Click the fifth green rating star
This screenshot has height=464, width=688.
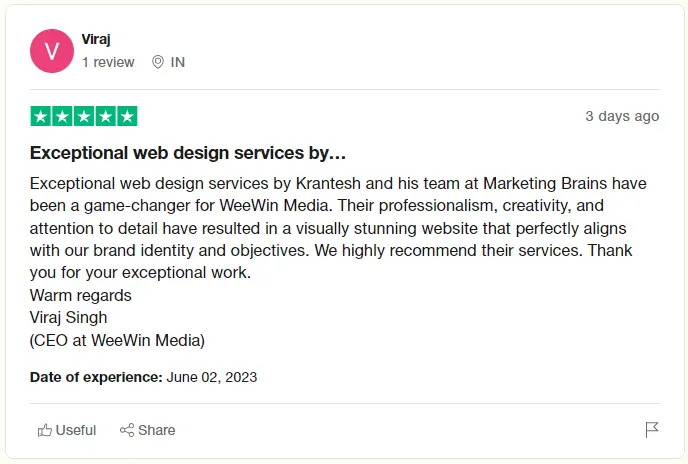[127, 116]
